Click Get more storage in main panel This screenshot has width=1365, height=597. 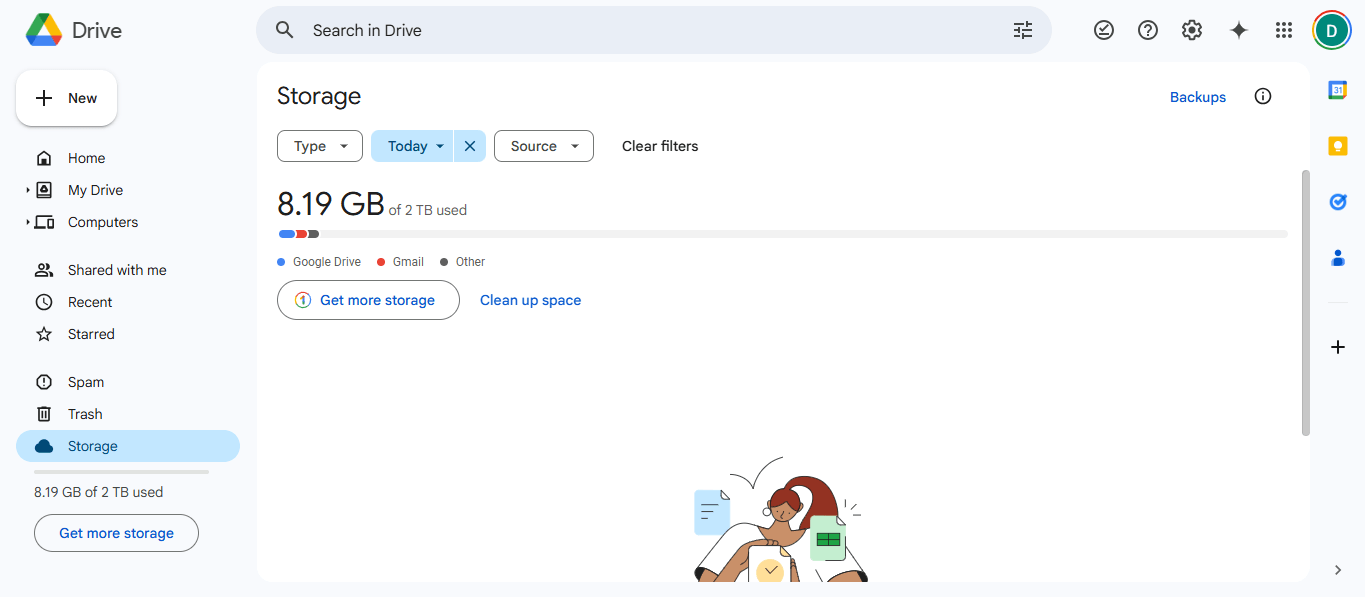(368, 300)
